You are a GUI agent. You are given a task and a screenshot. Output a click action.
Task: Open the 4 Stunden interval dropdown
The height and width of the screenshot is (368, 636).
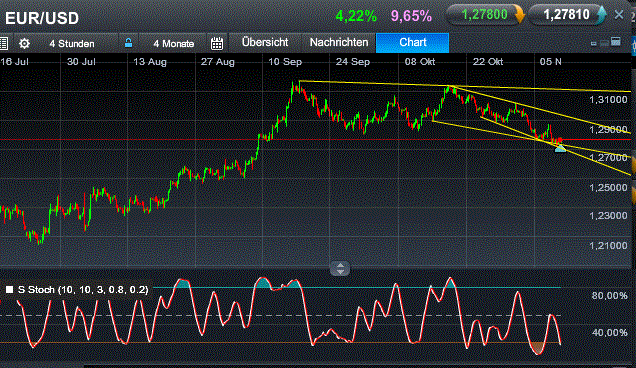(x=72, y=43)
